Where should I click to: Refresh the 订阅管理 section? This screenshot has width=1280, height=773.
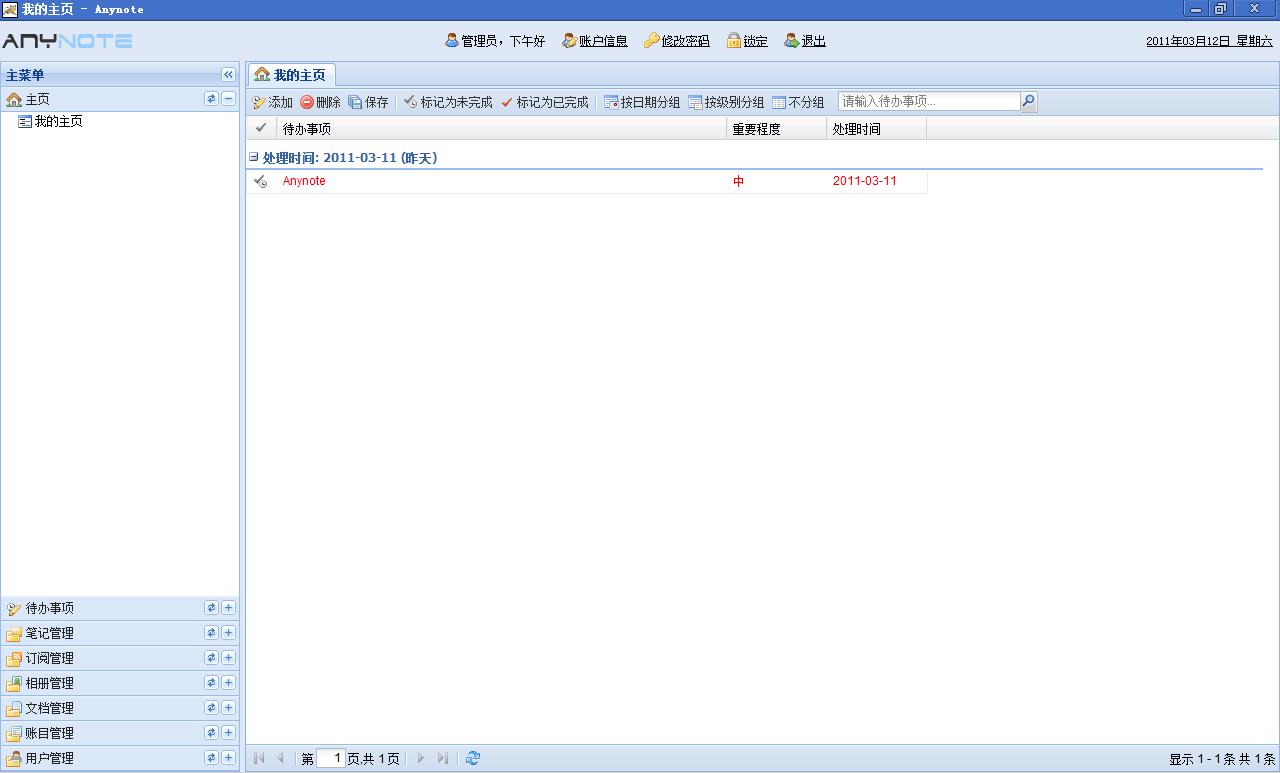(x=211, y=657)
